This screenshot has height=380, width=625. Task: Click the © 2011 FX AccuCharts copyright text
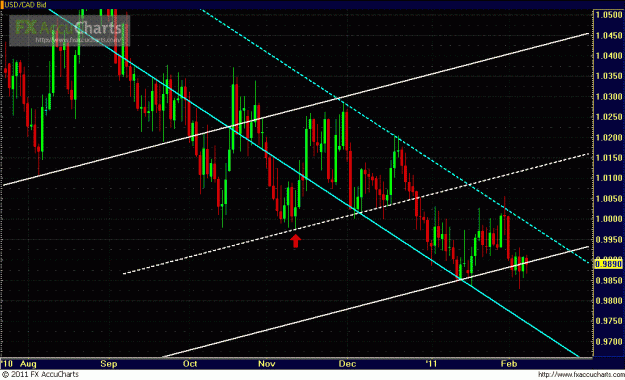click(40, 374)
